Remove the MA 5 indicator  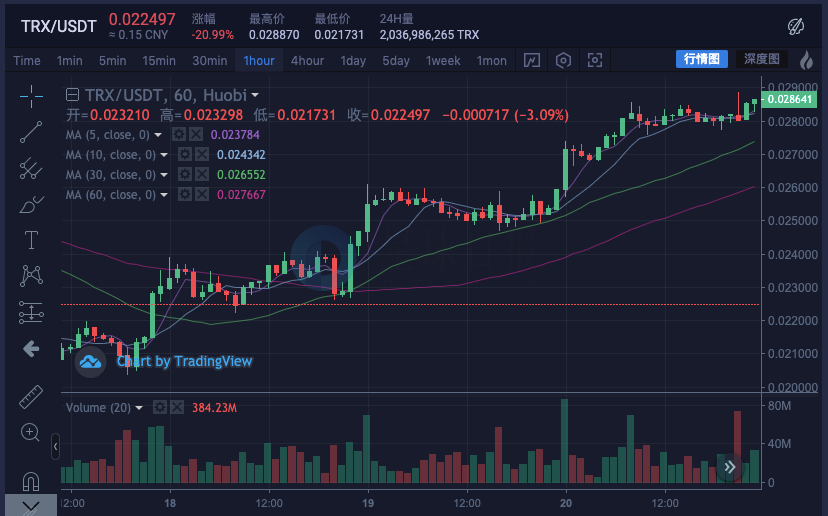click(x=196, y=134)
